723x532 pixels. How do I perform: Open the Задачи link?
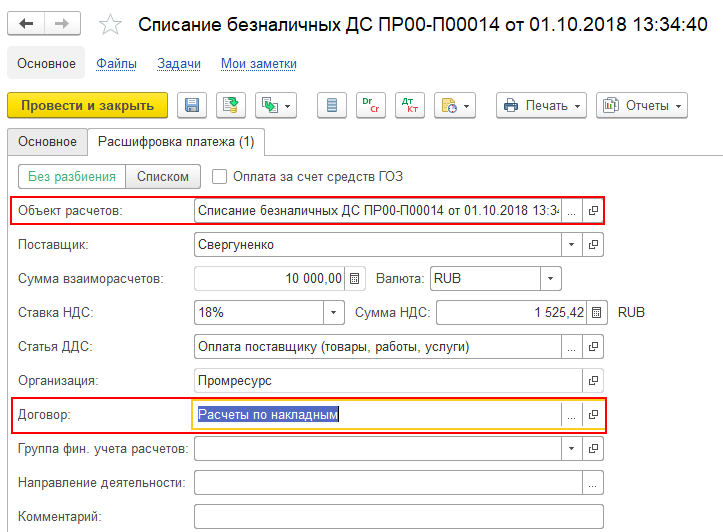pos(179,64)
